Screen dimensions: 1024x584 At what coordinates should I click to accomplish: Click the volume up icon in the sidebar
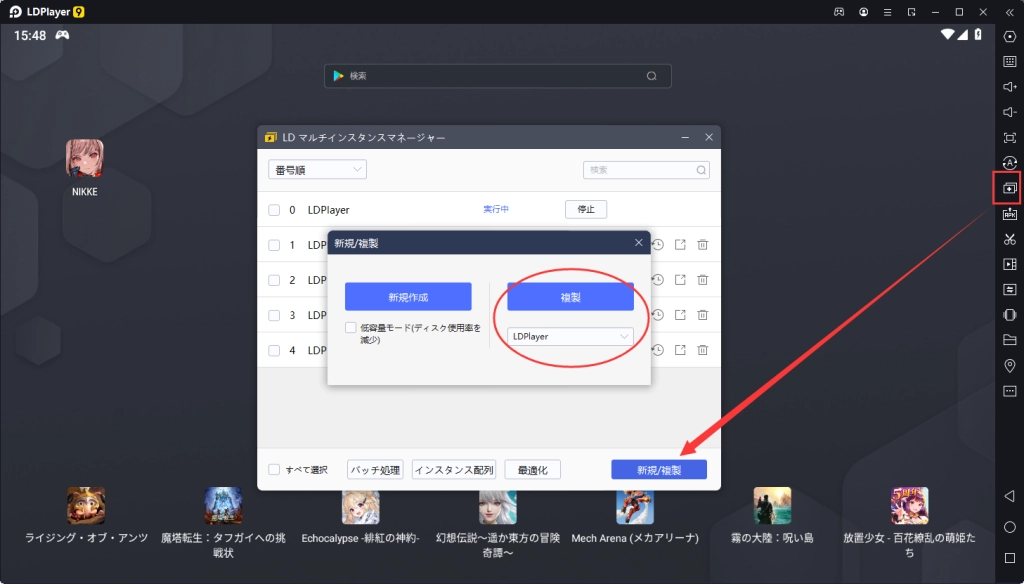(1010, 87)
